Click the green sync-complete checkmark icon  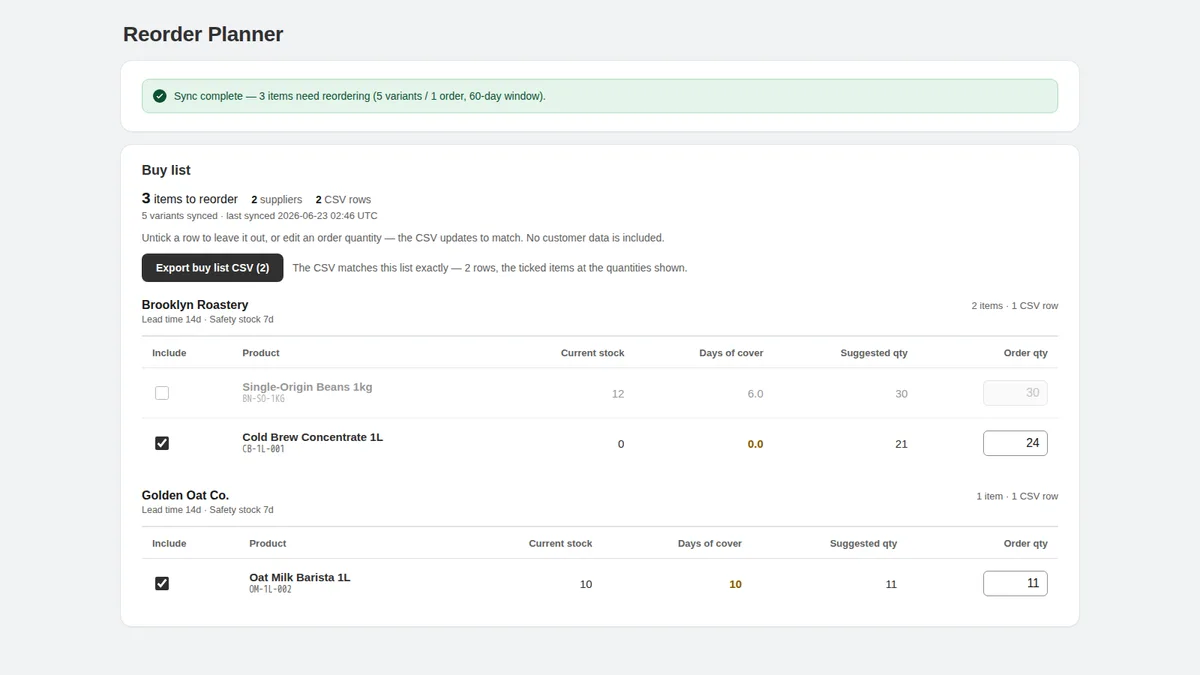(160, 96)
